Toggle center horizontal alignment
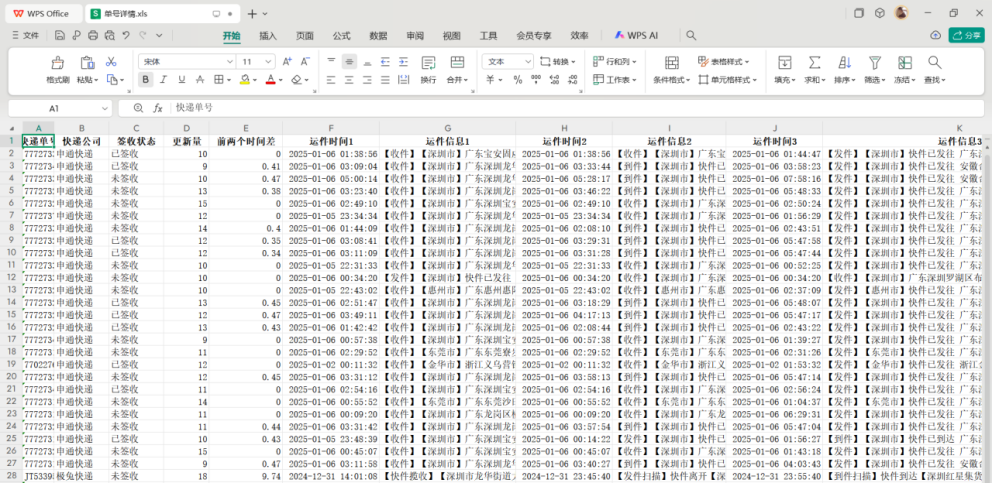Image resolution: width=993 pixels, height=484 pixels. tap(349, 80)
